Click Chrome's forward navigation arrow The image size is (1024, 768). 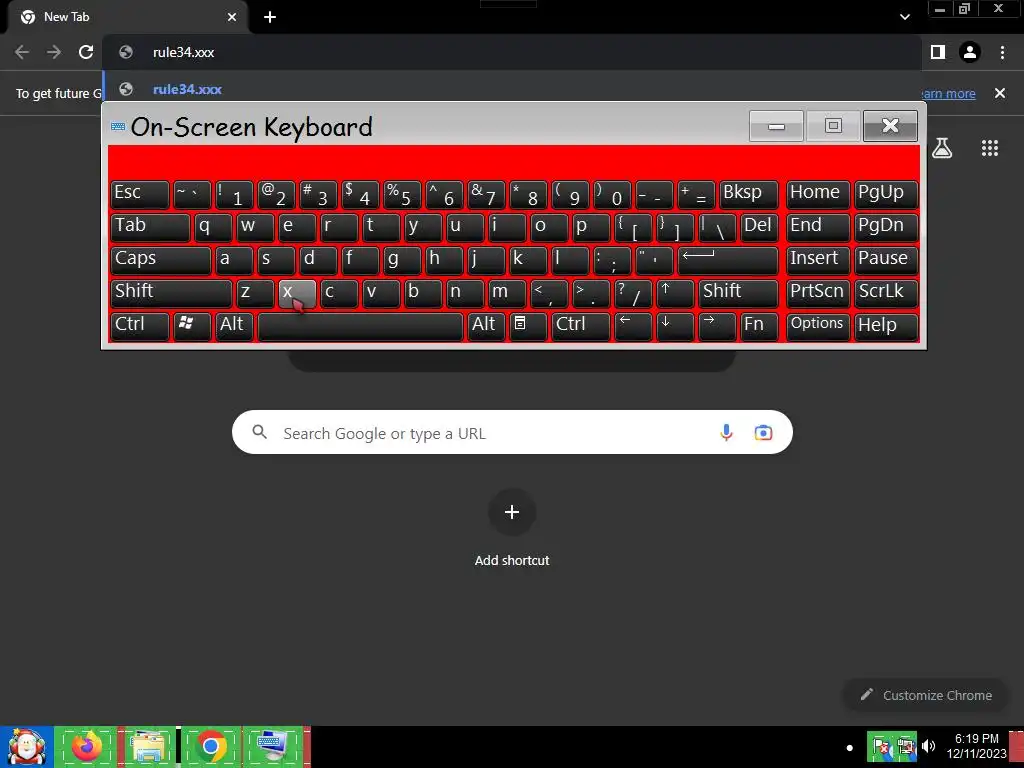point(54,52)
